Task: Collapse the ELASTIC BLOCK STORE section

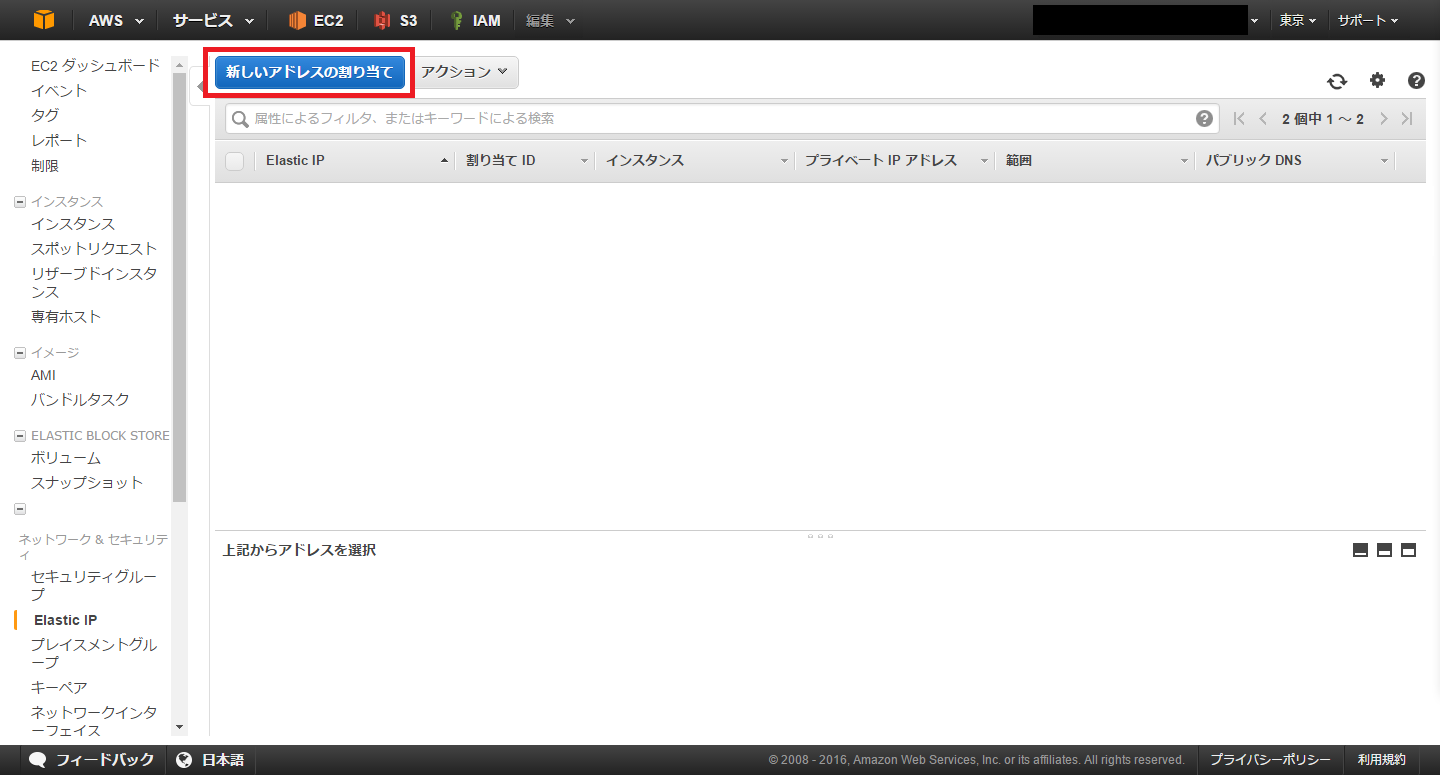Action: [20, 436]
